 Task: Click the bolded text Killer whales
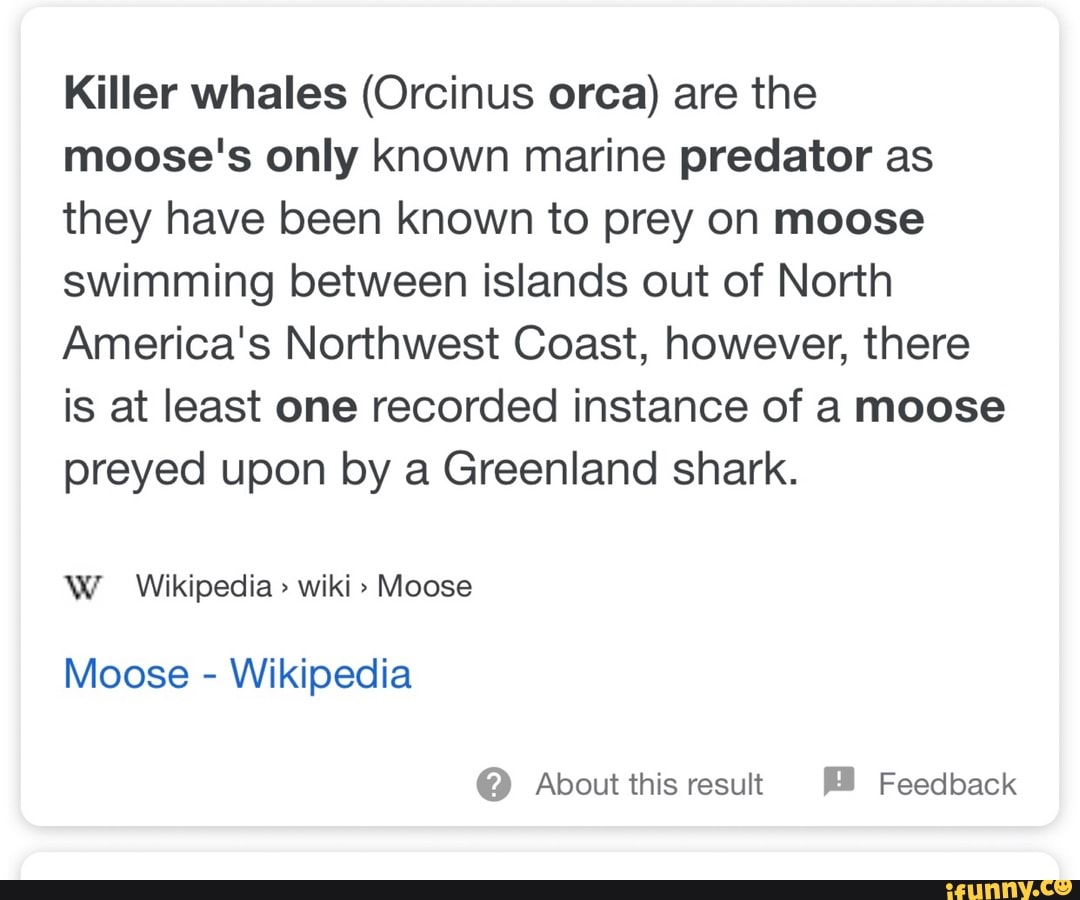coord(201,92)
